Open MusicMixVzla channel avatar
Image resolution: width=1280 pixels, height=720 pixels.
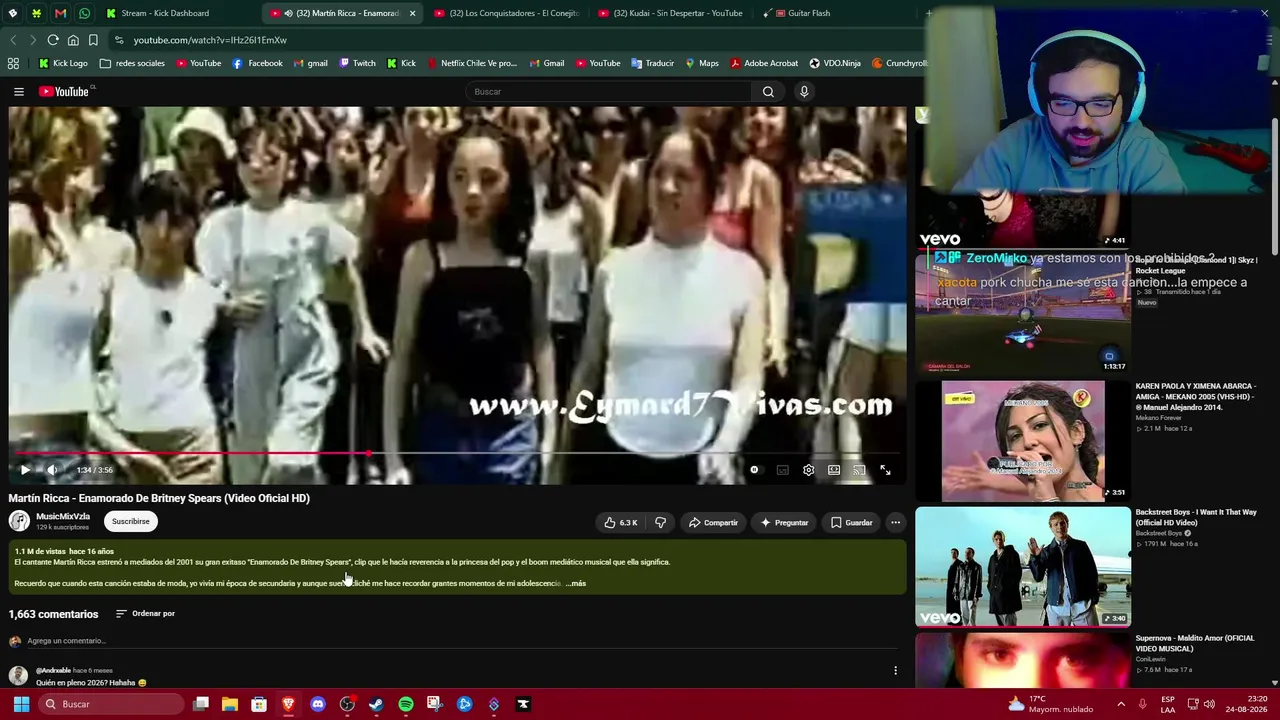tap(19, 521)
